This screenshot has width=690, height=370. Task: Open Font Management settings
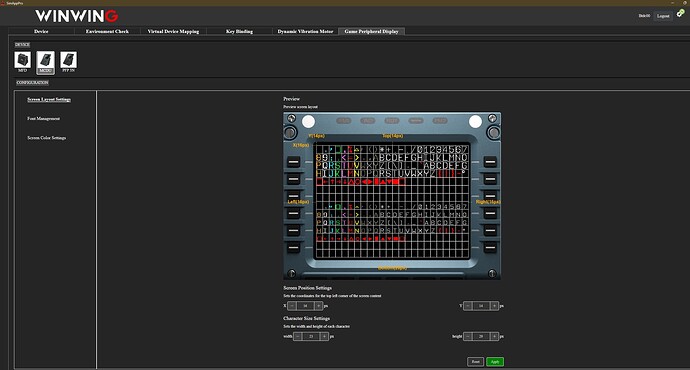coord(44,118)
